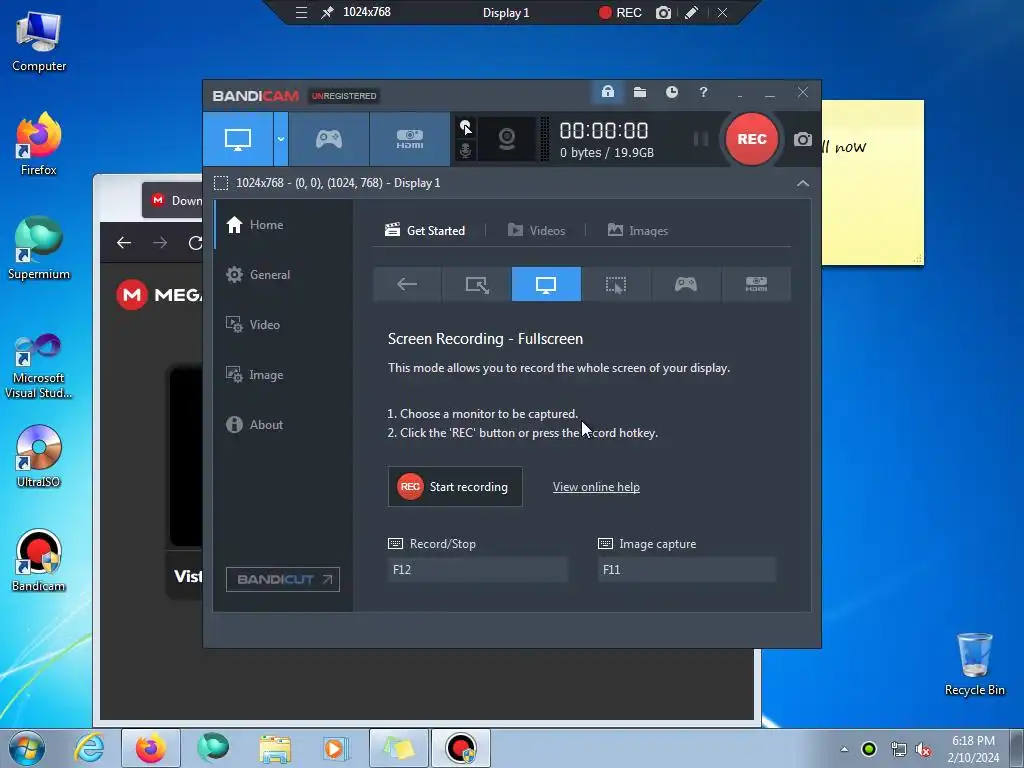Image resolution: width=1024 pixels, height=768 pixels.
Task: Show hidden tray icons arrow
Action: coord(844,749)
